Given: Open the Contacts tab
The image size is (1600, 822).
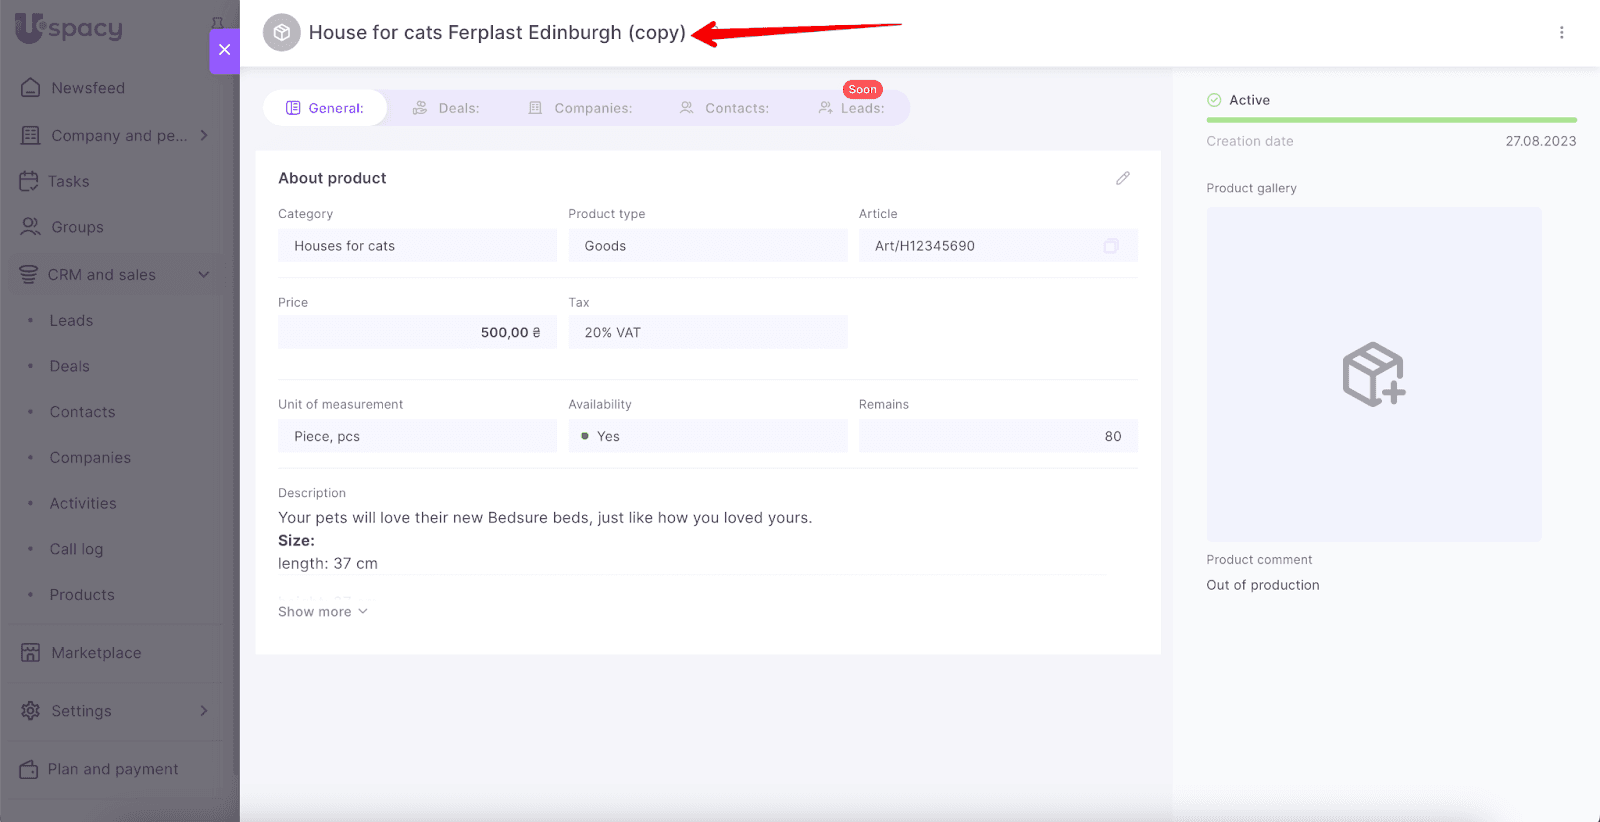Looking at the screenshot, I should [724, 108].
